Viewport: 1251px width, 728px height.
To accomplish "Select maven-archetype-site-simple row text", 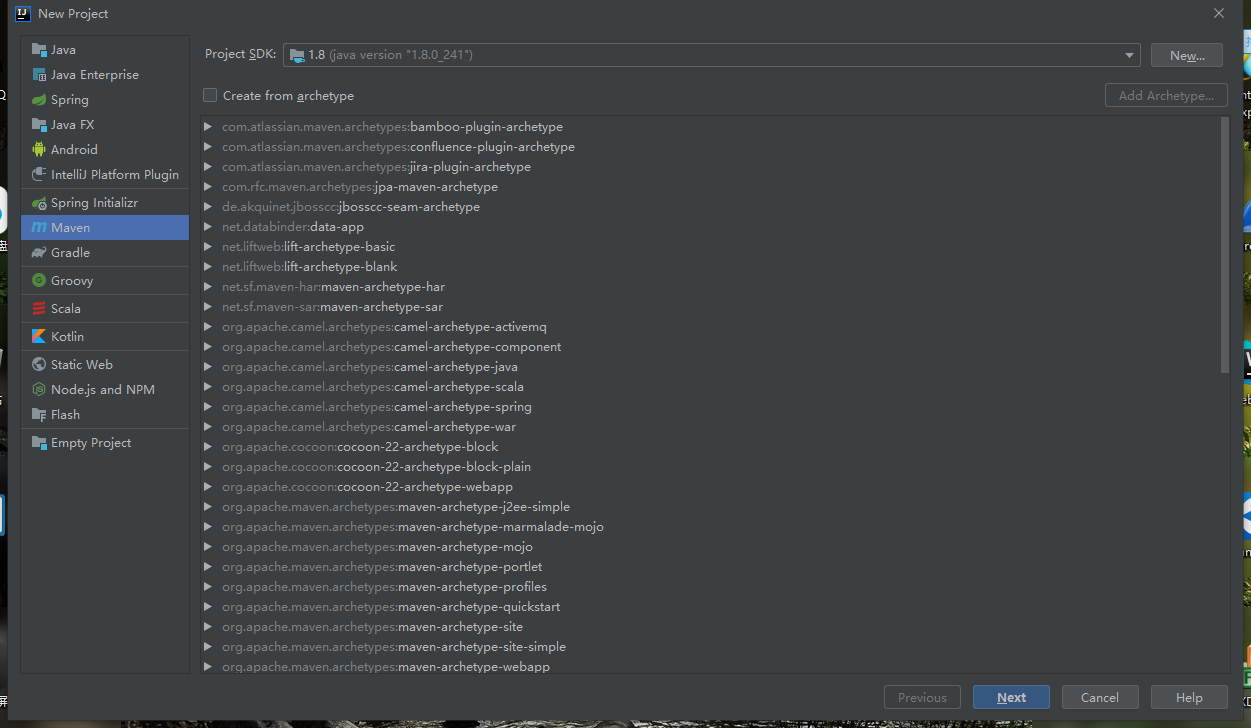I will pyautogui.click(x=394, y=647).
